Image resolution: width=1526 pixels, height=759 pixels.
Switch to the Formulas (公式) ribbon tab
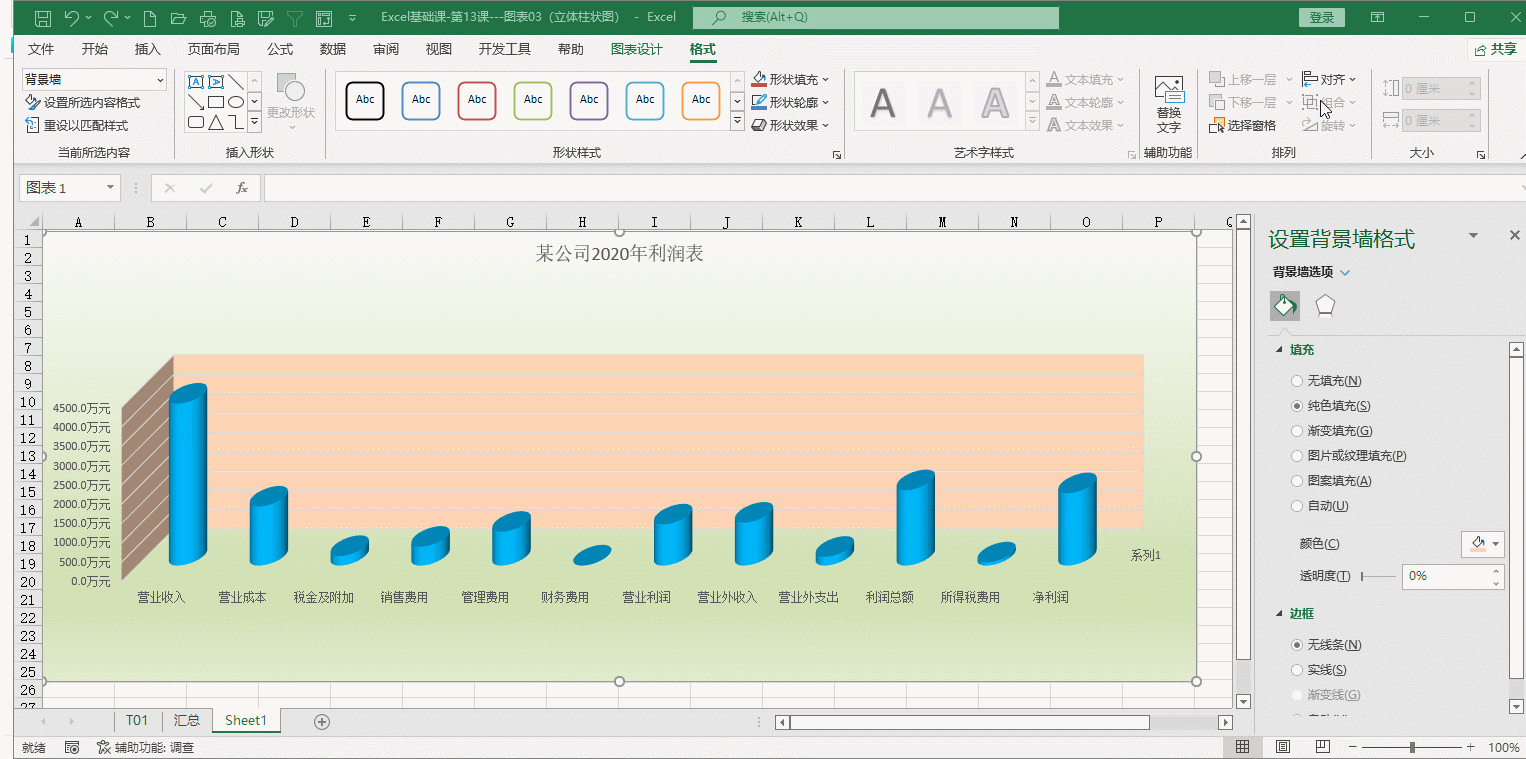pos(280,50)
